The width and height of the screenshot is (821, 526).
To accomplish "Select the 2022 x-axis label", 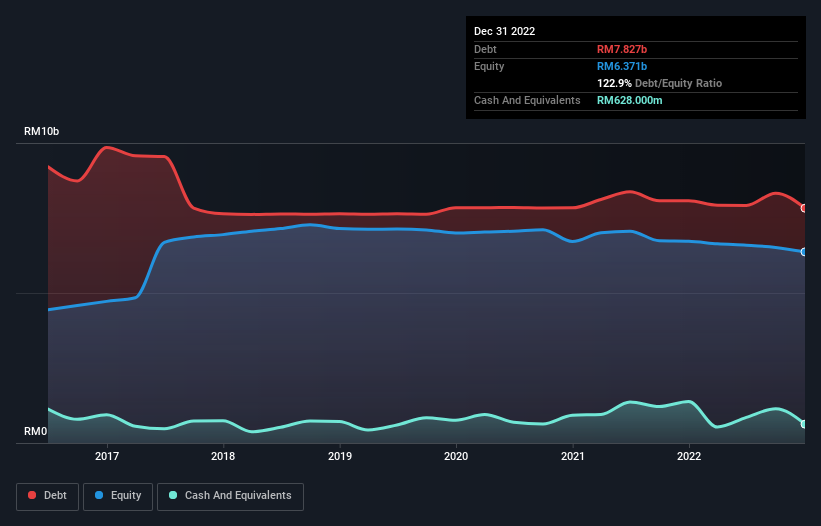I will pyautogui.click(x=689, y=456).
